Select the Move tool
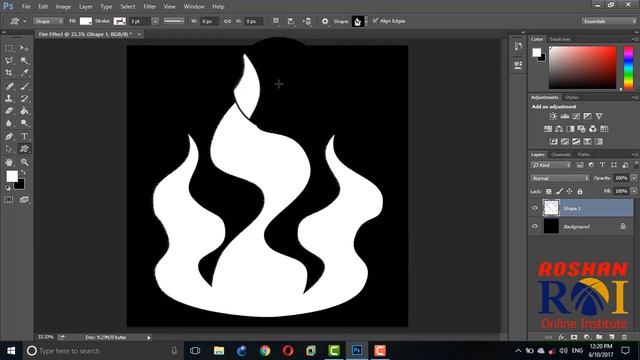Image resolution: width=640 pixels, height=360 pixels. pyautogui.click(x=24, y=48)
